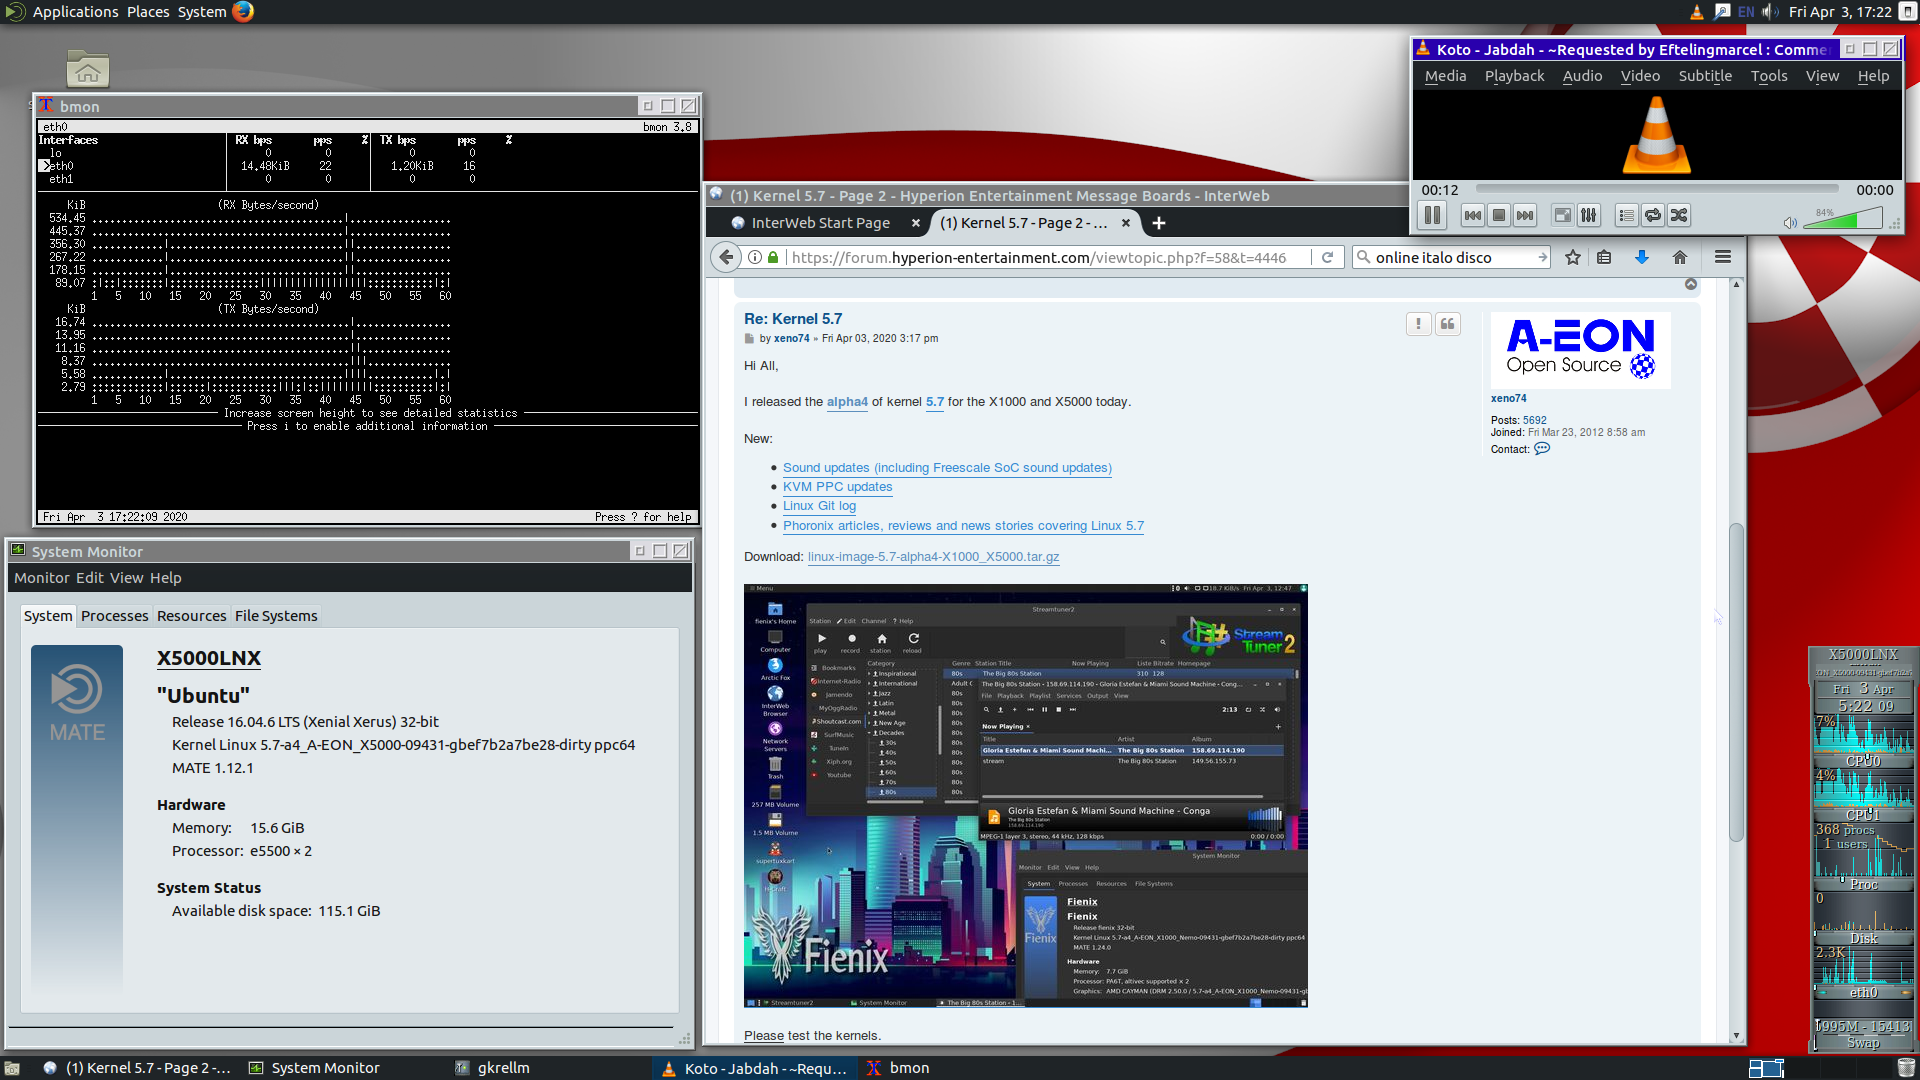
Task: Open System Monitor's Monitor menu
Action: point(42,578)
